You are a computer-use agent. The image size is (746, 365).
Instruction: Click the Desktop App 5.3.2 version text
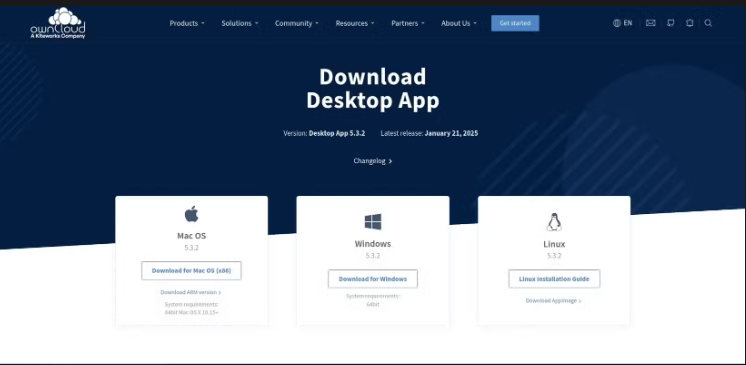337,133
